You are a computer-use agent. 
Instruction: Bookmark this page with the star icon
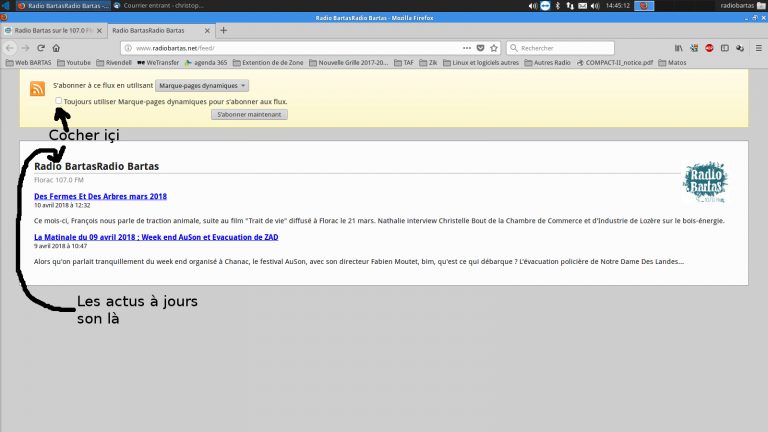[x=494, y=48]
